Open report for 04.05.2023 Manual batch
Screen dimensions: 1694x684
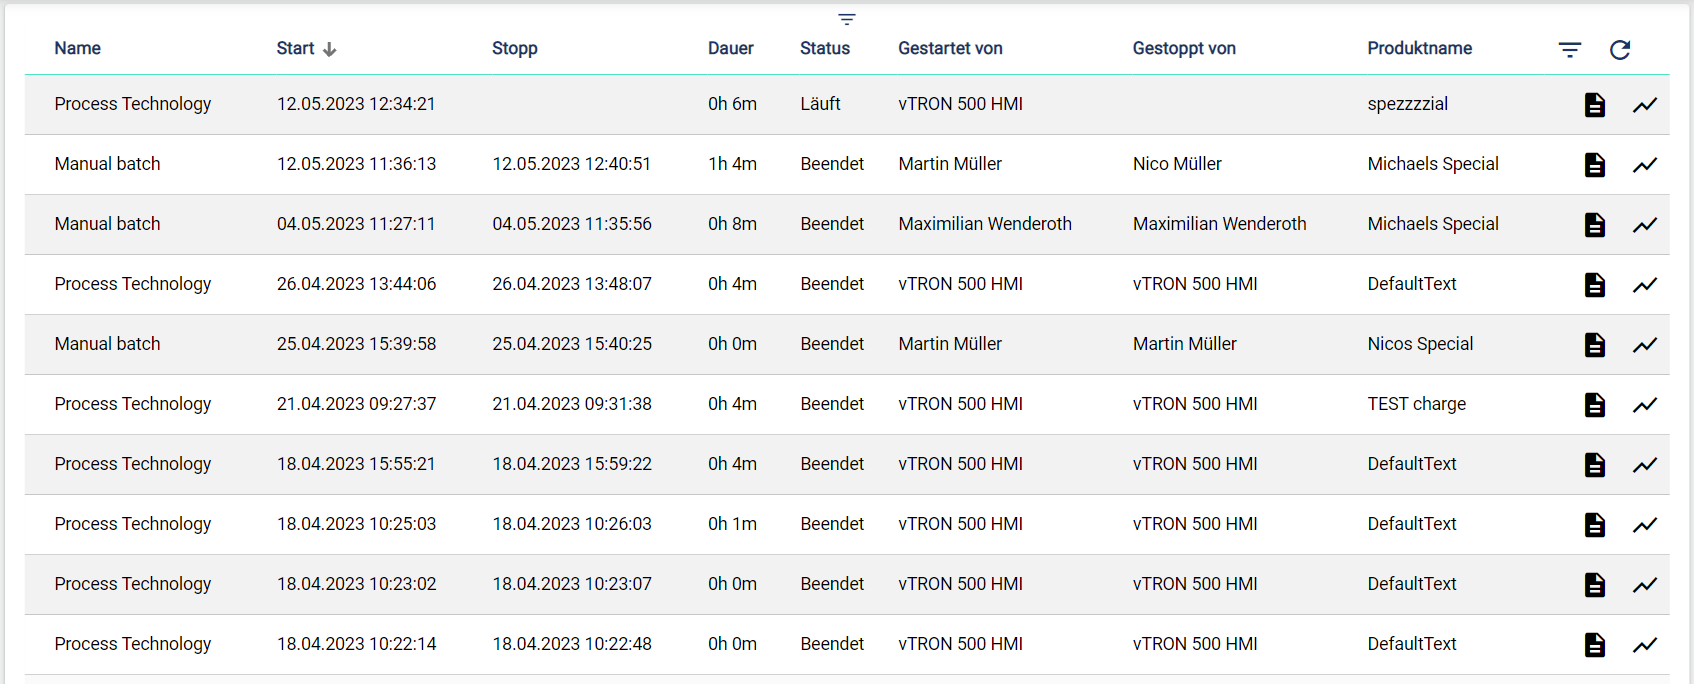1595,225
